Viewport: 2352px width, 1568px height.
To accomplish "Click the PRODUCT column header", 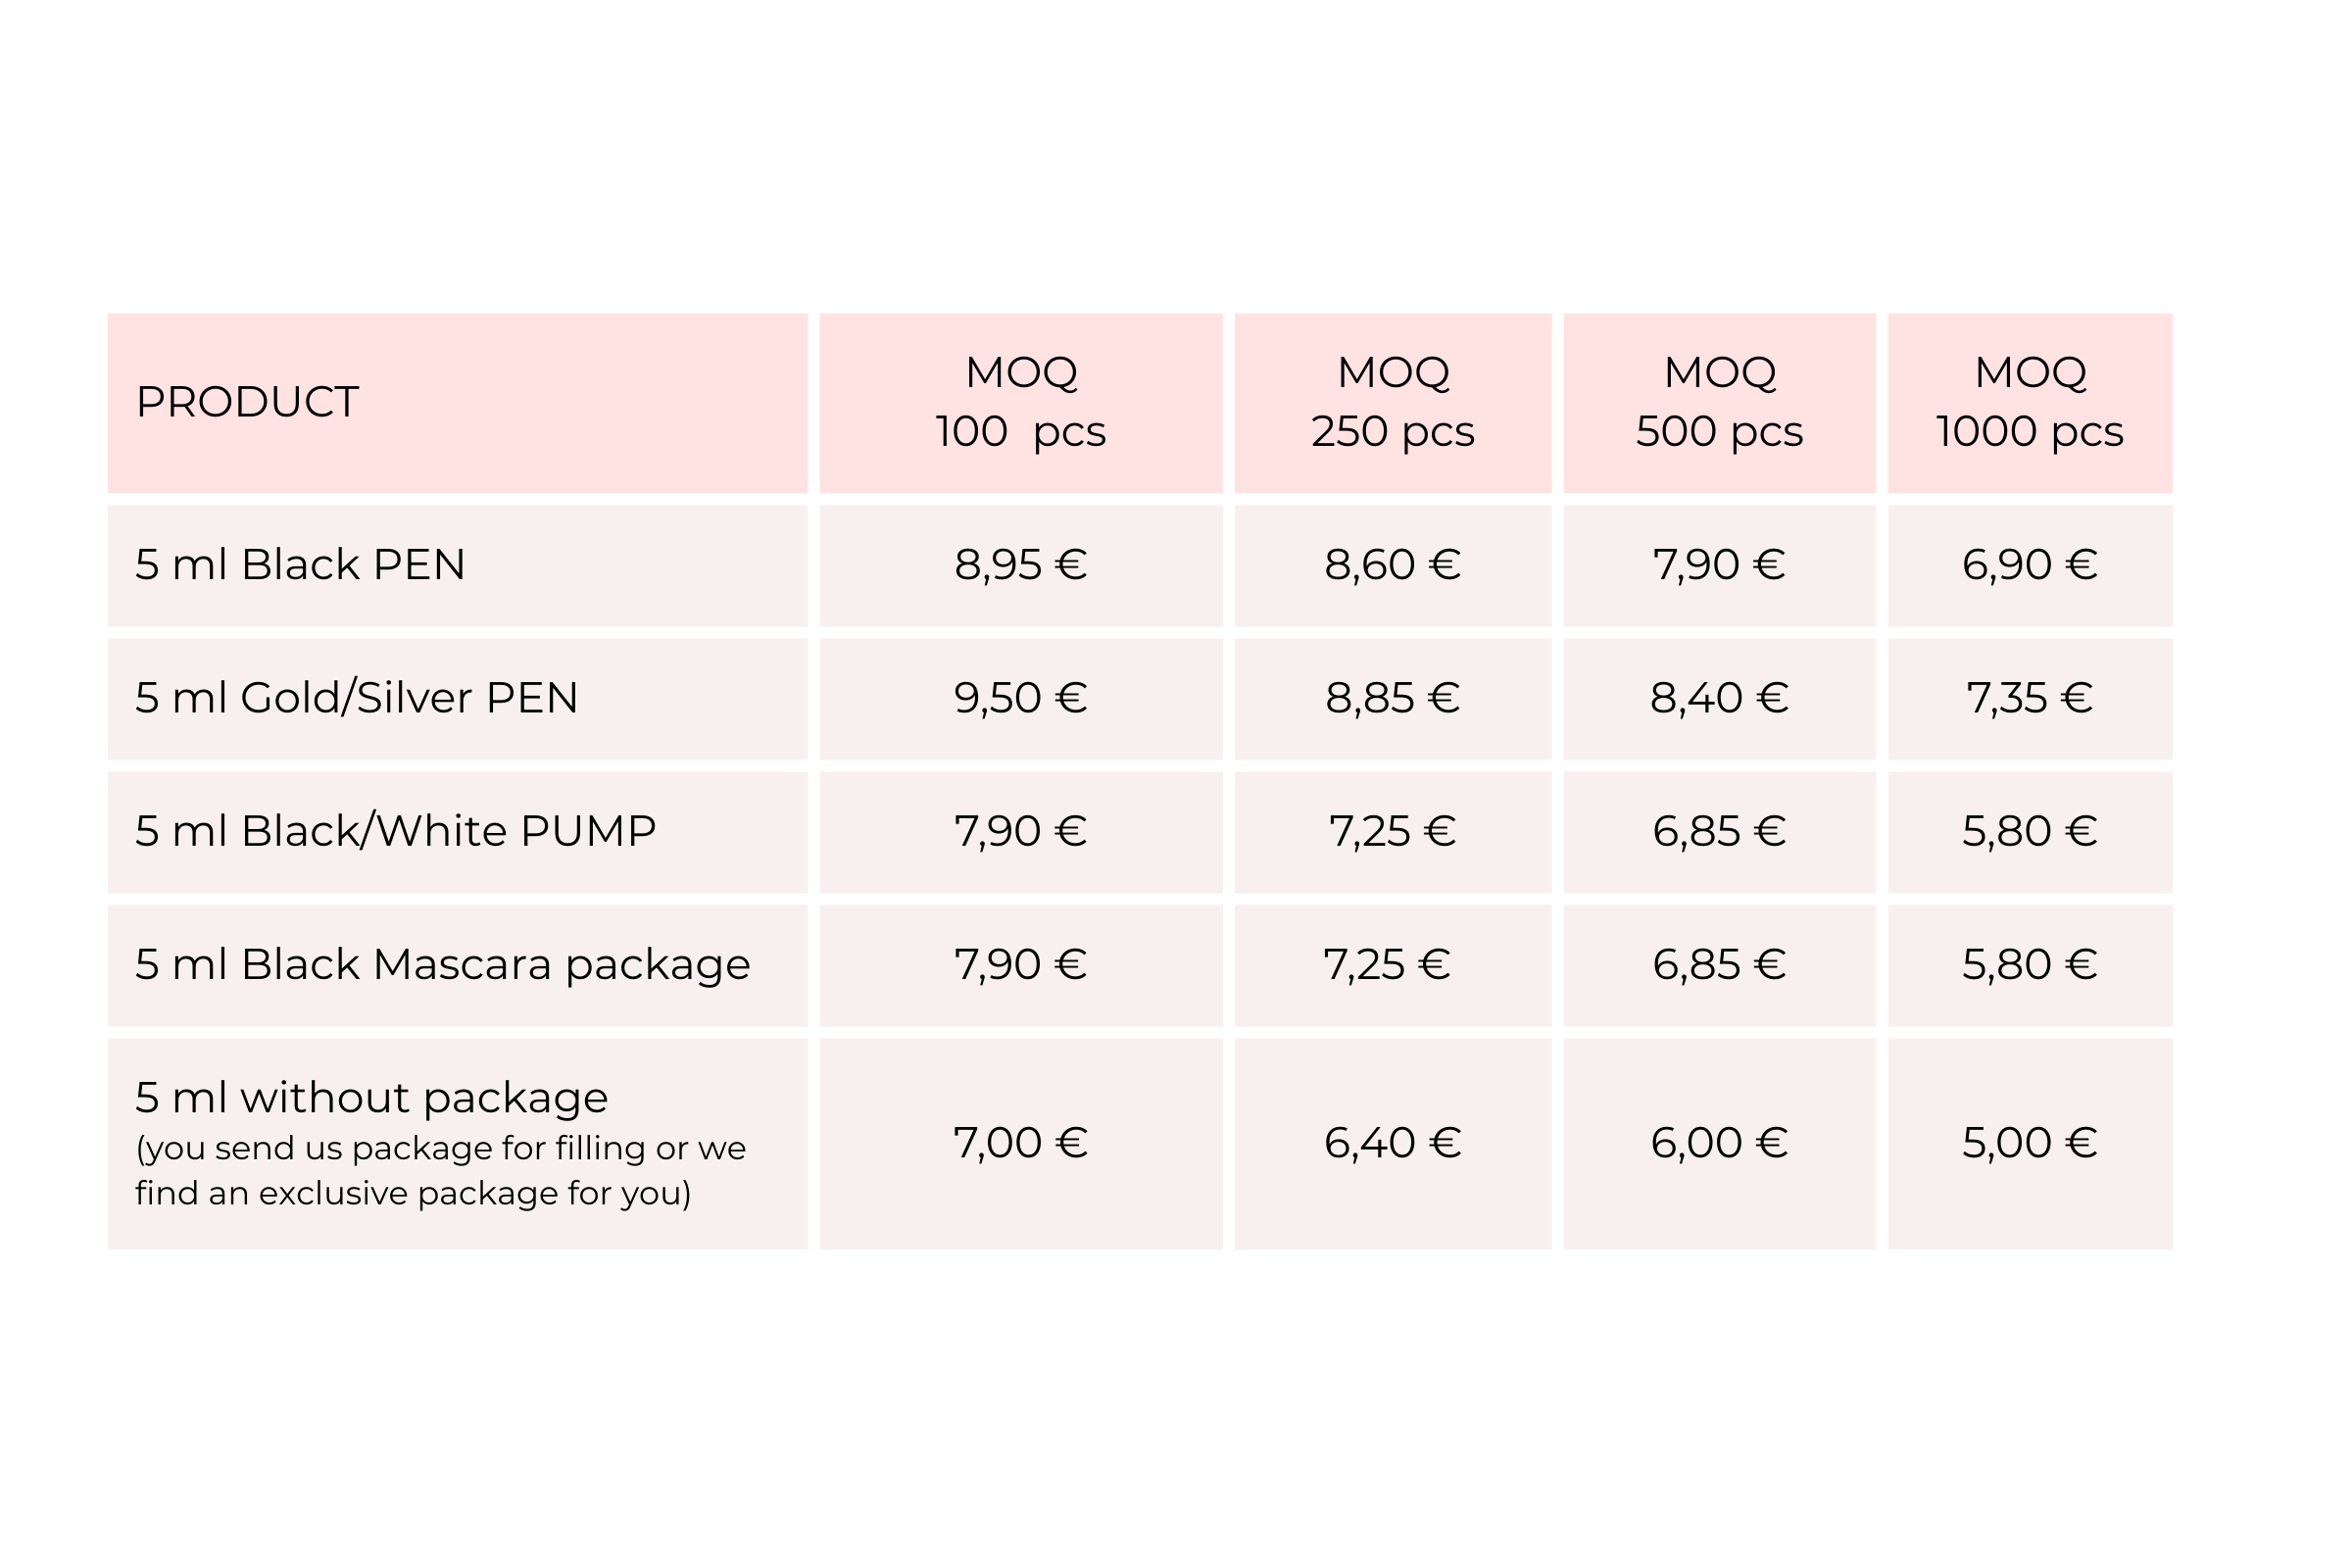I will 247,402.
